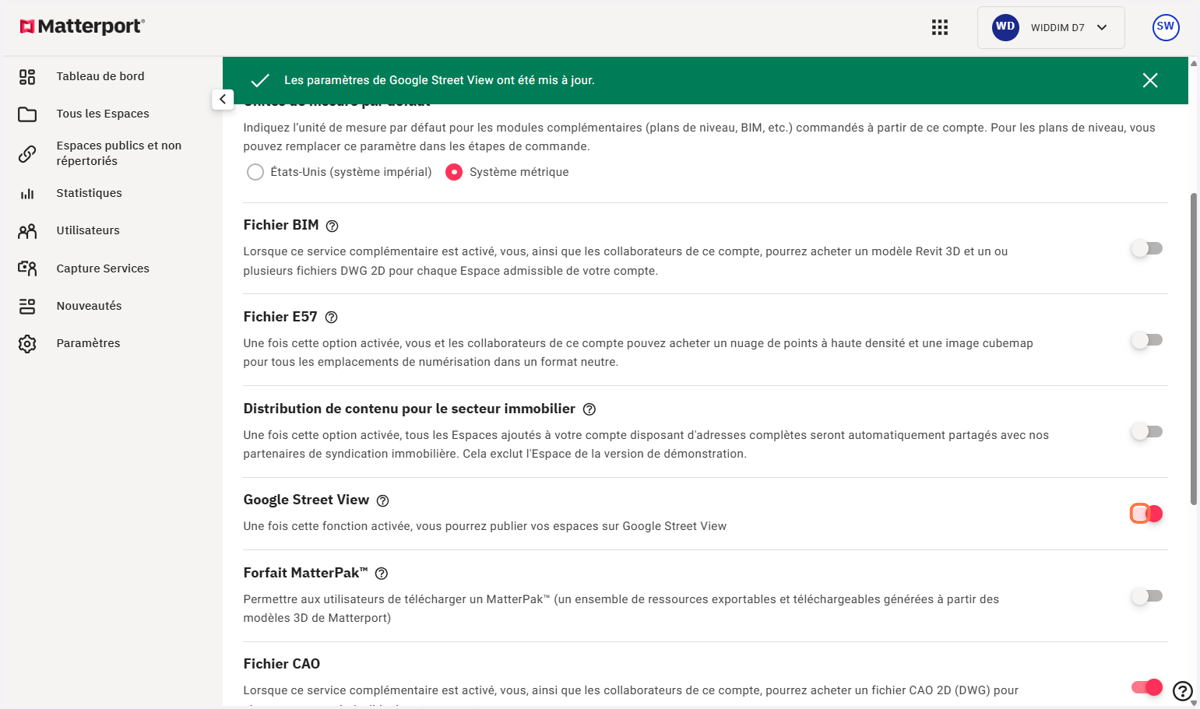Click the page vertical scrollbar
This screenshot has height=709, width=1200.
[1193, 350]
